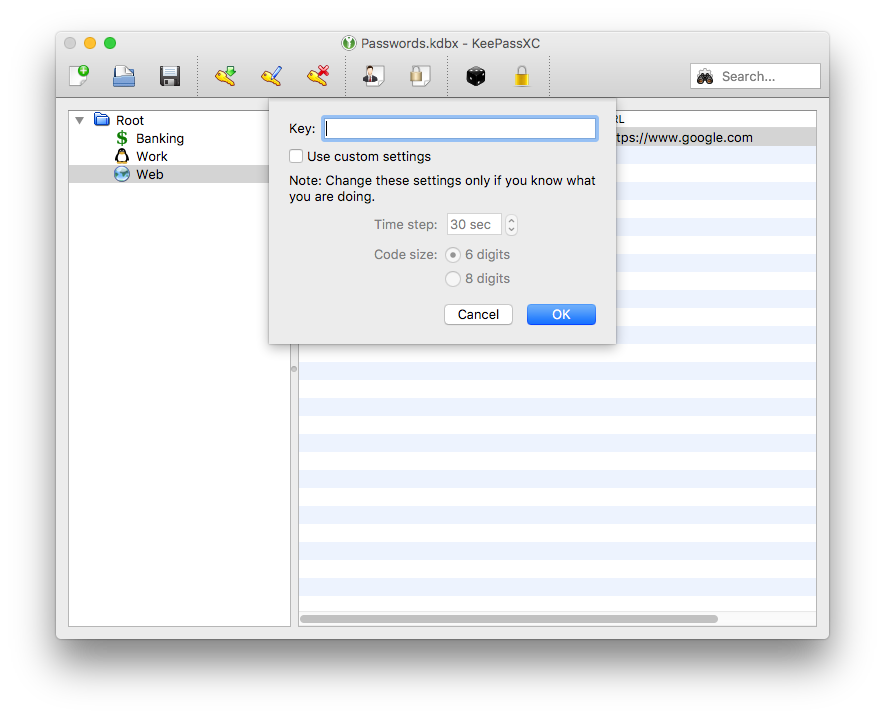Save database with the floppy disk icon
The width and height of the screenshot is (885, 719).
point(170,76)
